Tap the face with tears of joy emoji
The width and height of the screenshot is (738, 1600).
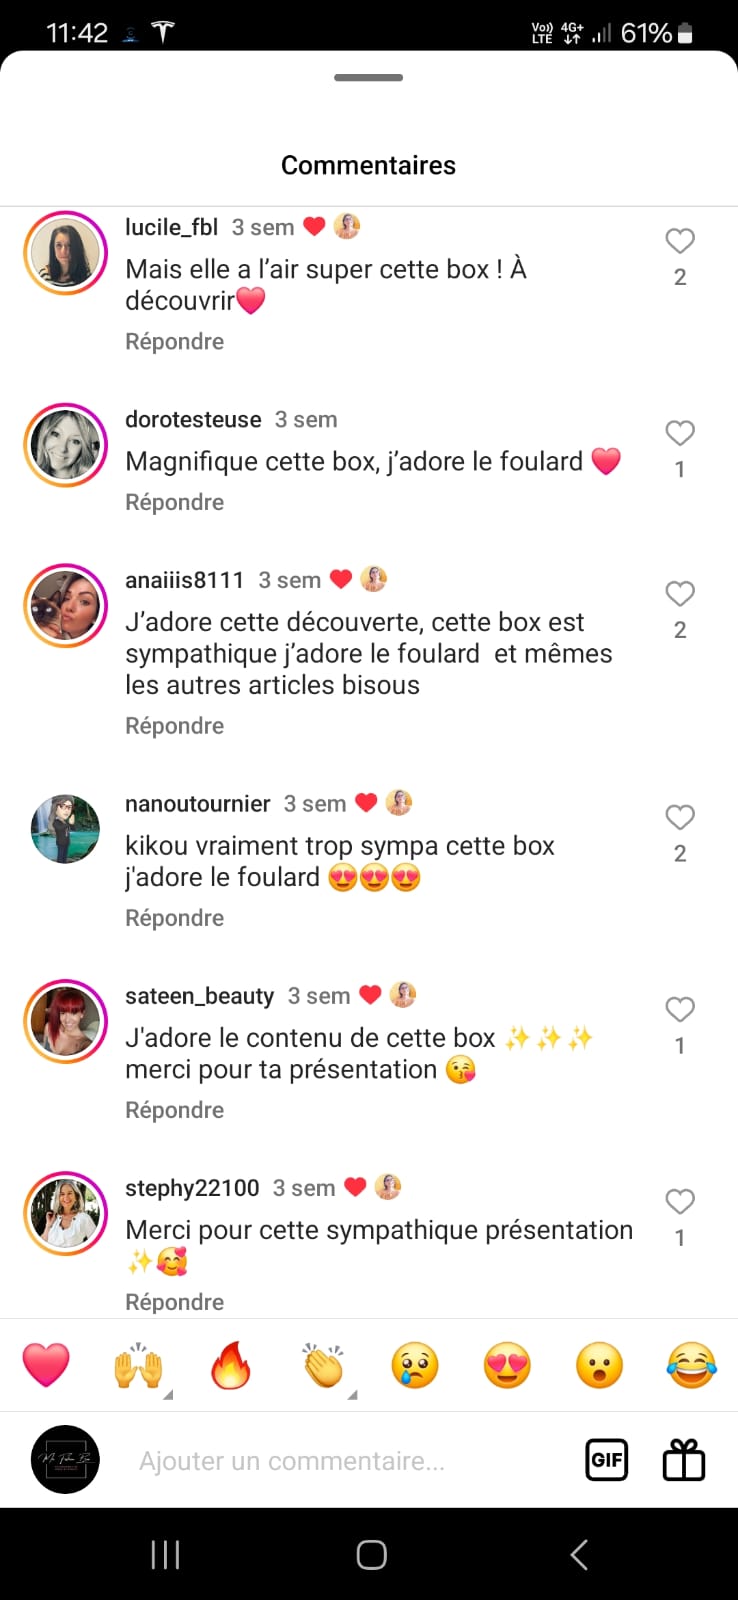pos(692,1365)
